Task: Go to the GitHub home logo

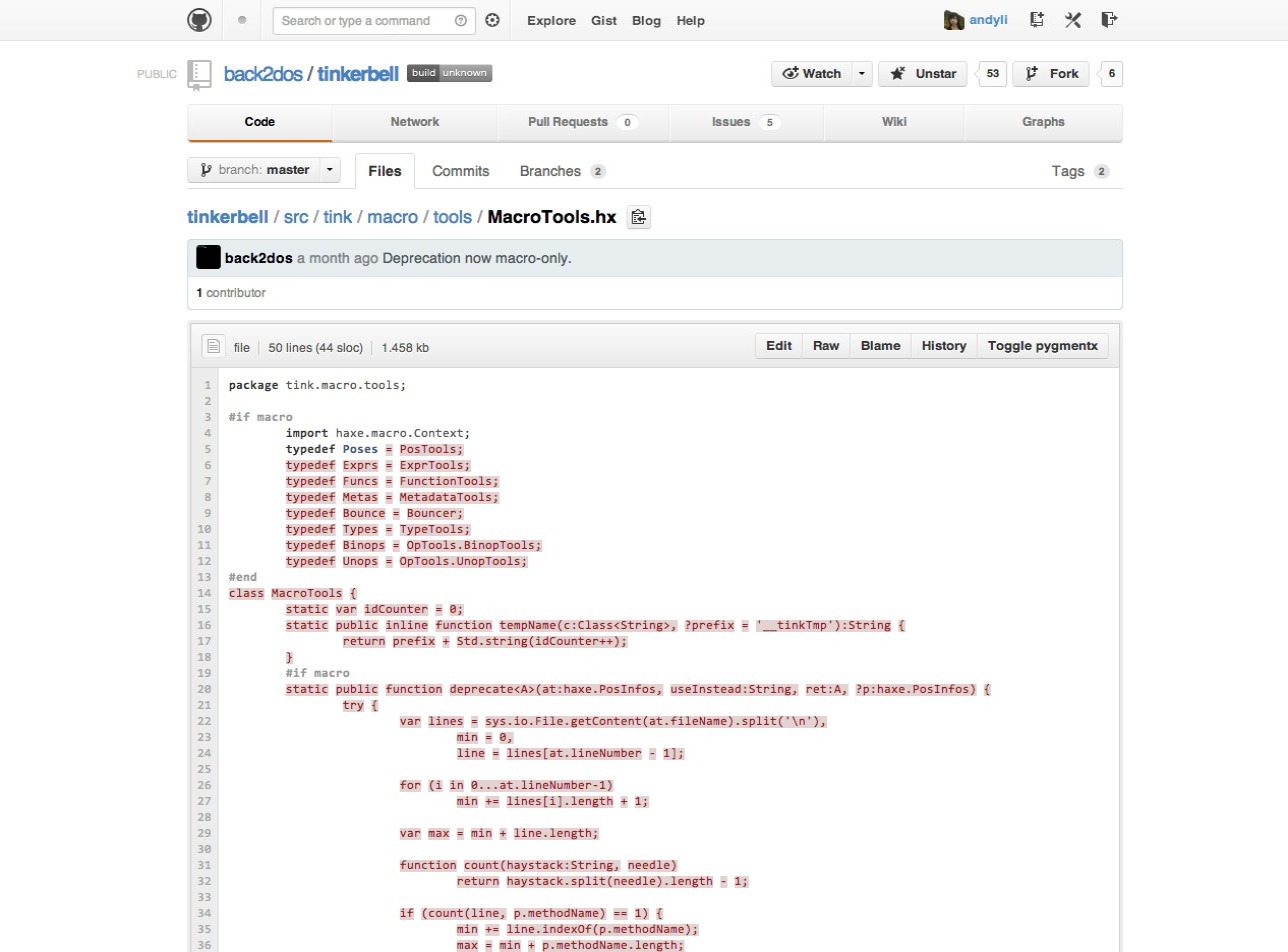Action: 199,20
